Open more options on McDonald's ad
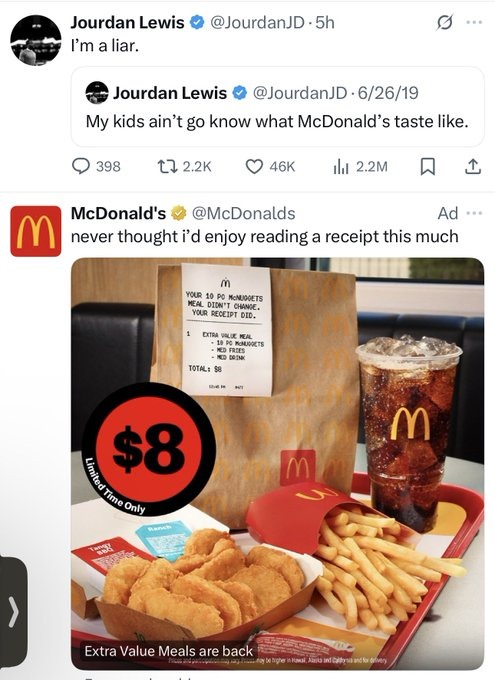The image size is (495, 680). (474, 213)
